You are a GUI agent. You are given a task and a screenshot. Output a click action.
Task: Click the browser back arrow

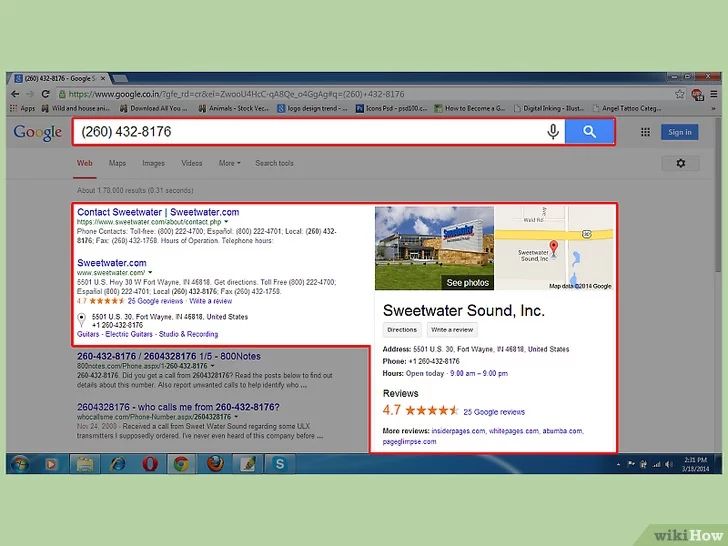coord(15,94)
